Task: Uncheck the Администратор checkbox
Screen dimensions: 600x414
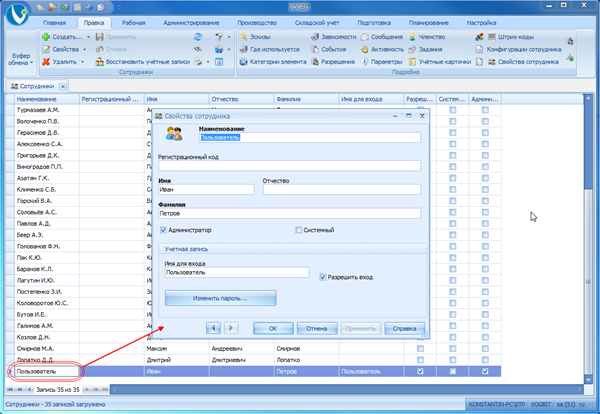Action: [x=163, y=229]
